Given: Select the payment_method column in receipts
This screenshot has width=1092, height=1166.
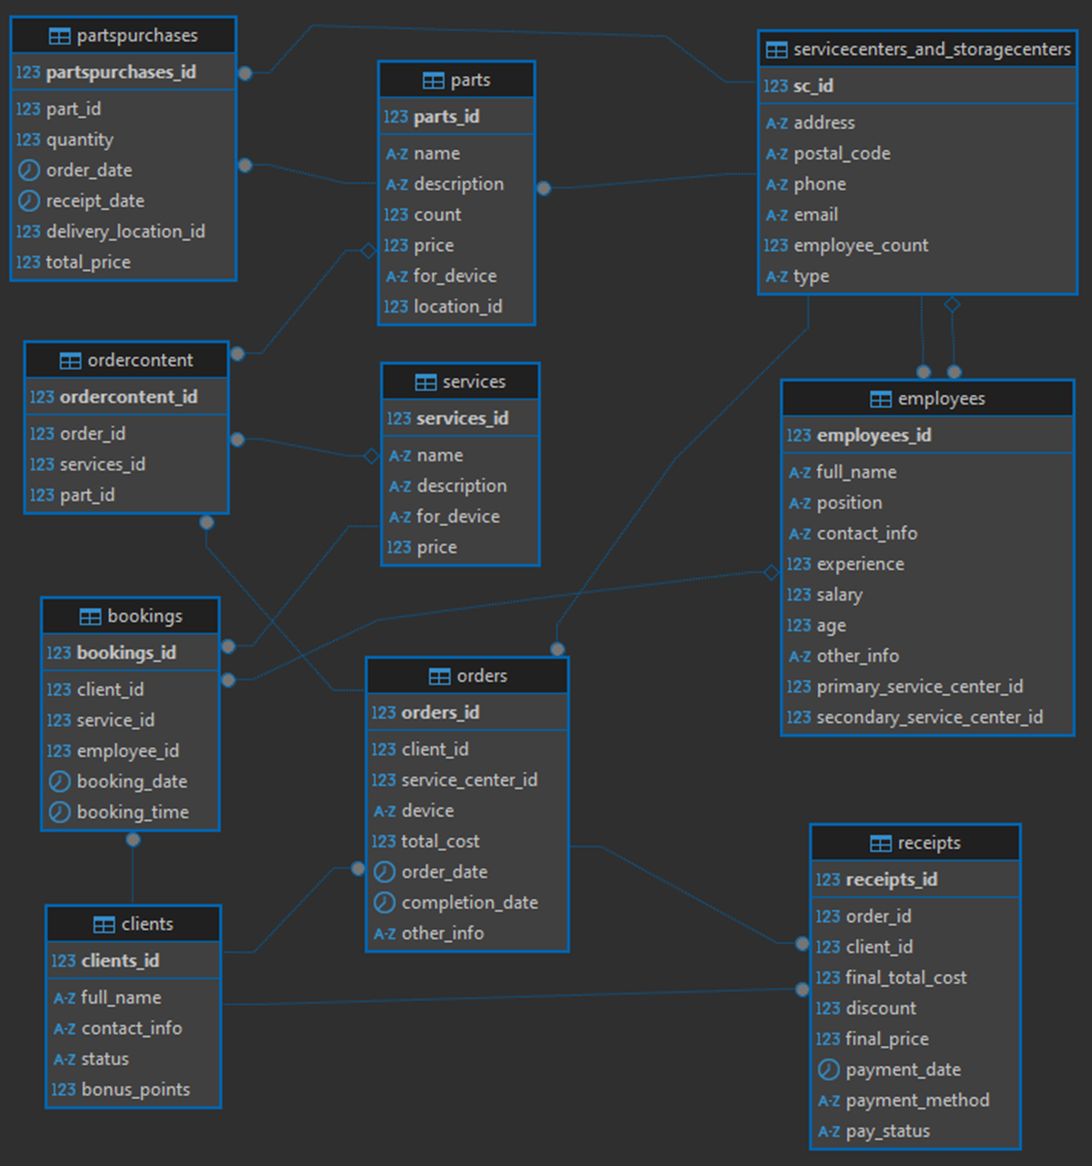Looking at the screenshot, I should click(915, 1101).
